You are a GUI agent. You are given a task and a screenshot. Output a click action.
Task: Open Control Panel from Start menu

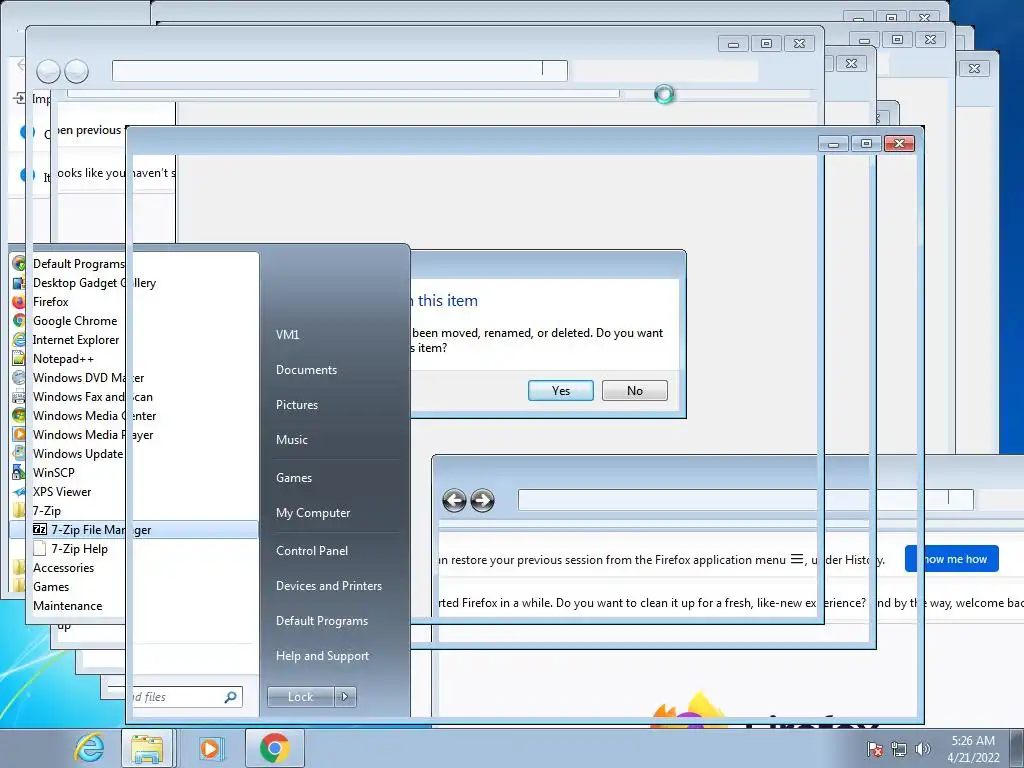pyautogui.click(x=312, y=551)
